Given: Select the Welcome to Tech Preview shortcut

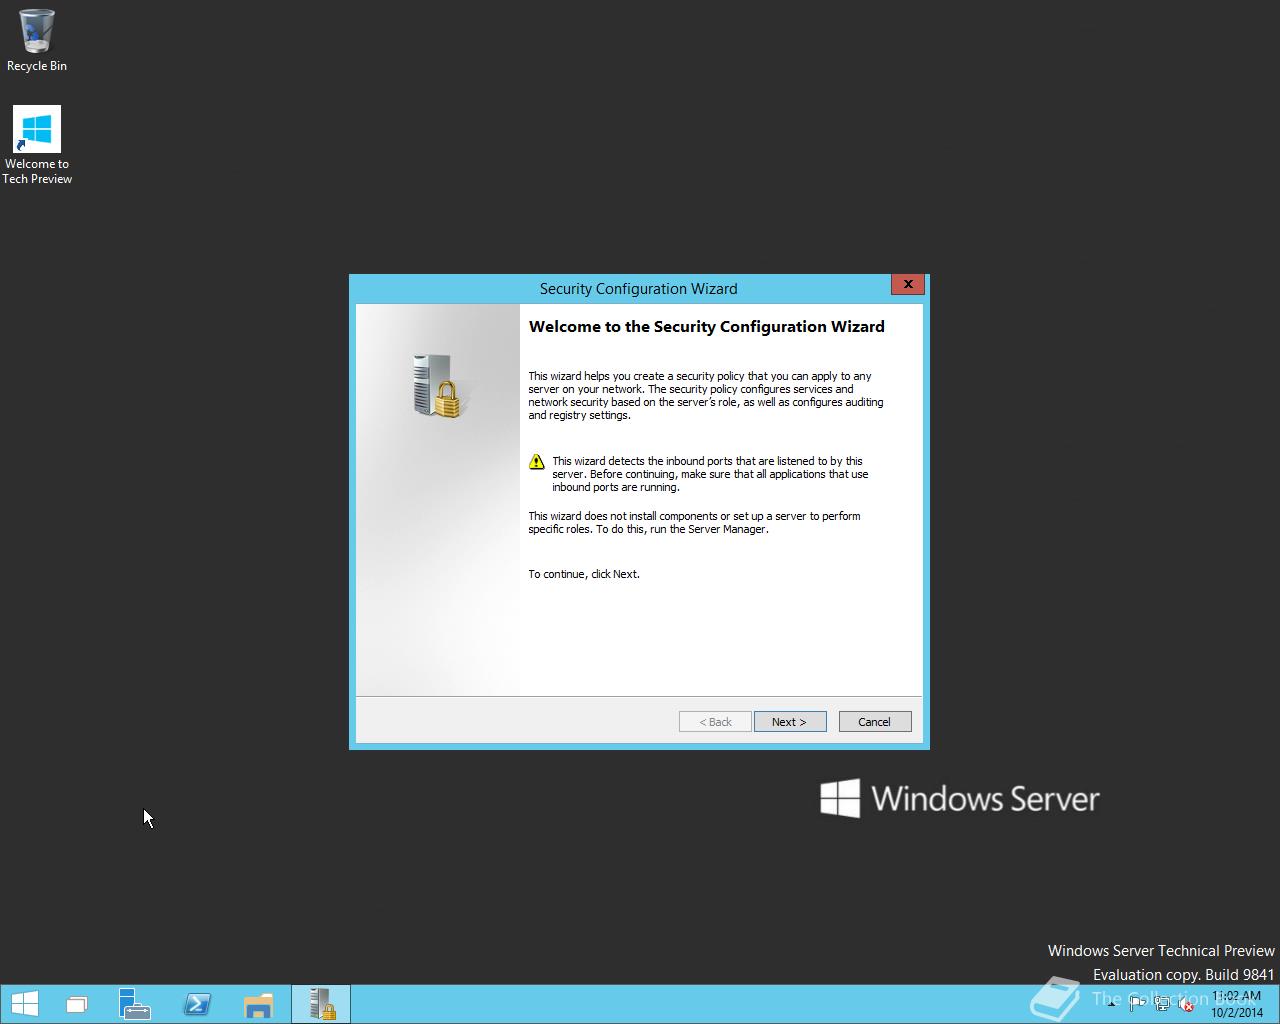Looking at the screenshot, I should point(37,146).
